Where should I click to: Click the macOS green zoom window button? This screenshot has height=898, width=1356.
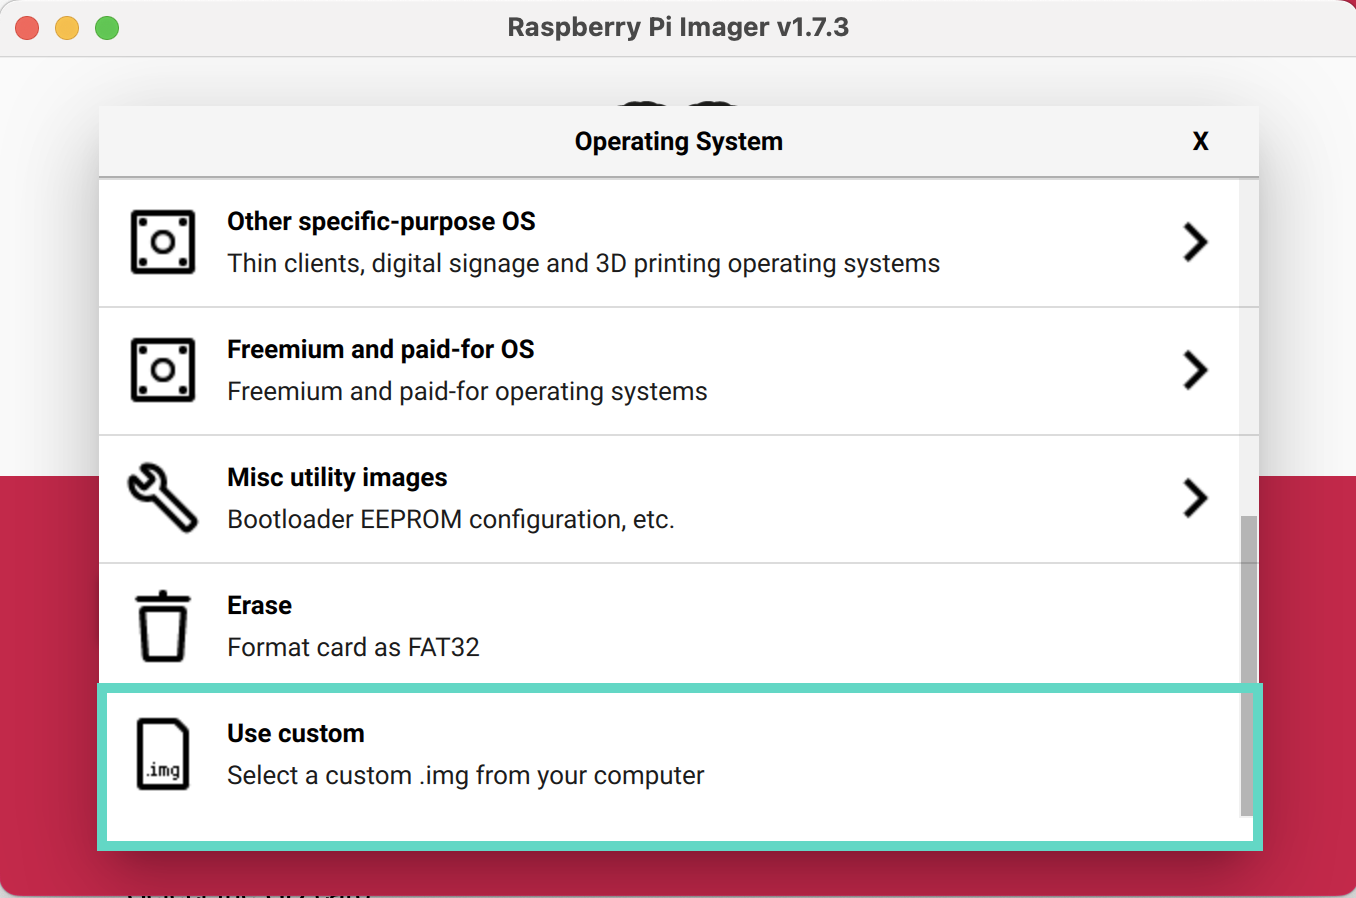(x=107, y=28)
